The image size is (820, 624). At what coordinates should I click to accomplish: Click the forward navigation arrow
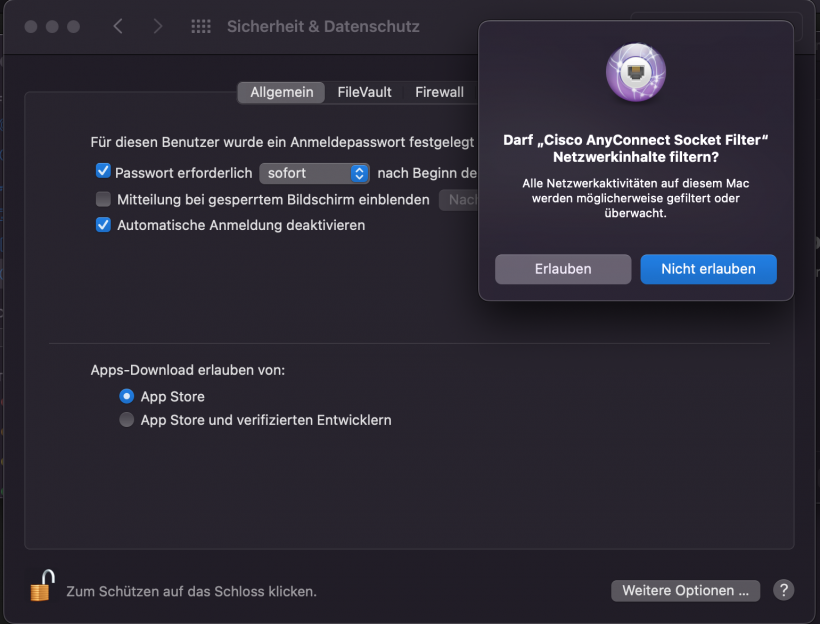pos(158,26)
